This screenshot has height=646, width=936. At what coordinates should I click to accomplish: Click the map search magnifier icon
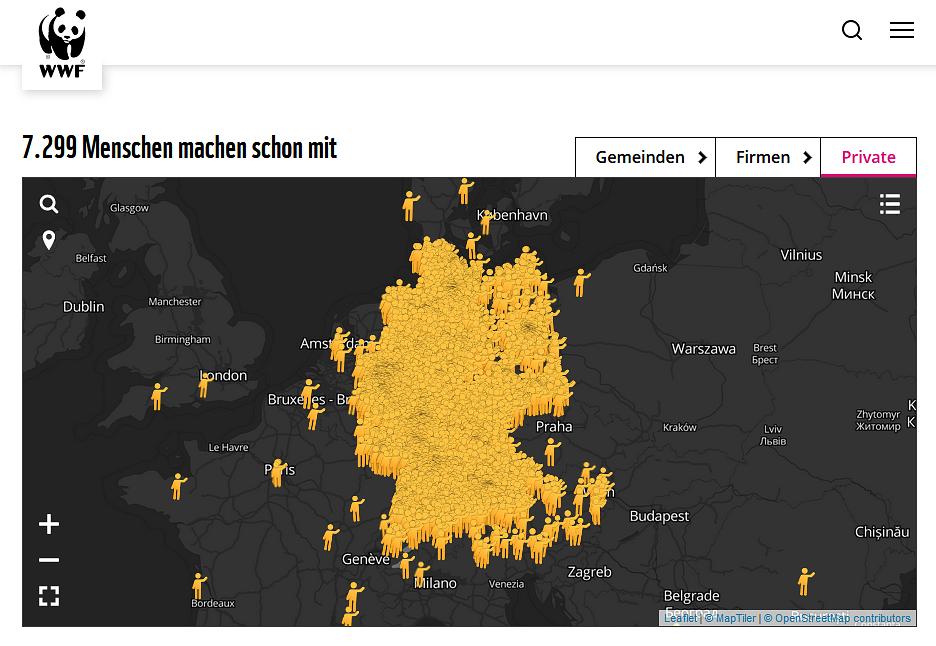(x=49, y=204)
